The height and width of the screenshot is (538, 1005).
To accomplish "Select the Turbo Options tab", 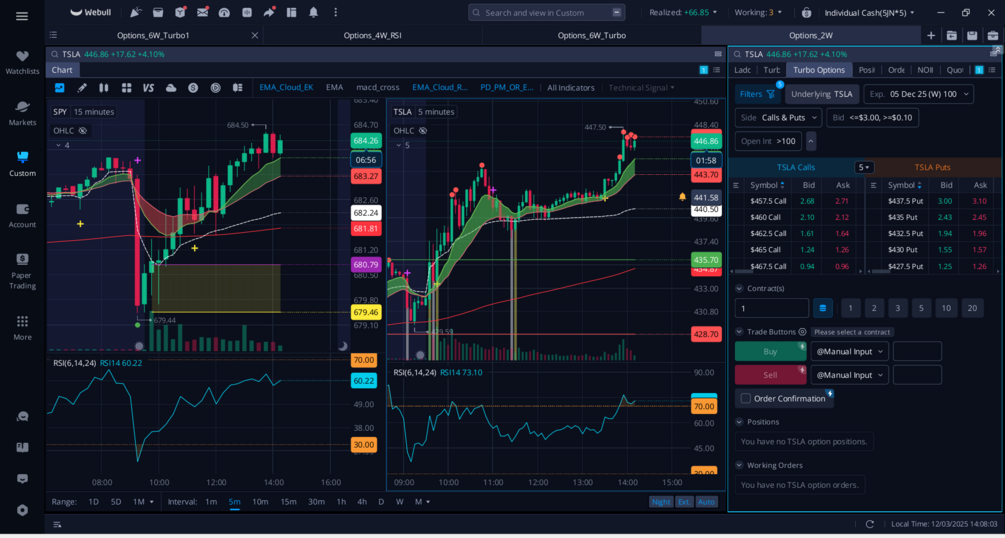I will 818,70.
